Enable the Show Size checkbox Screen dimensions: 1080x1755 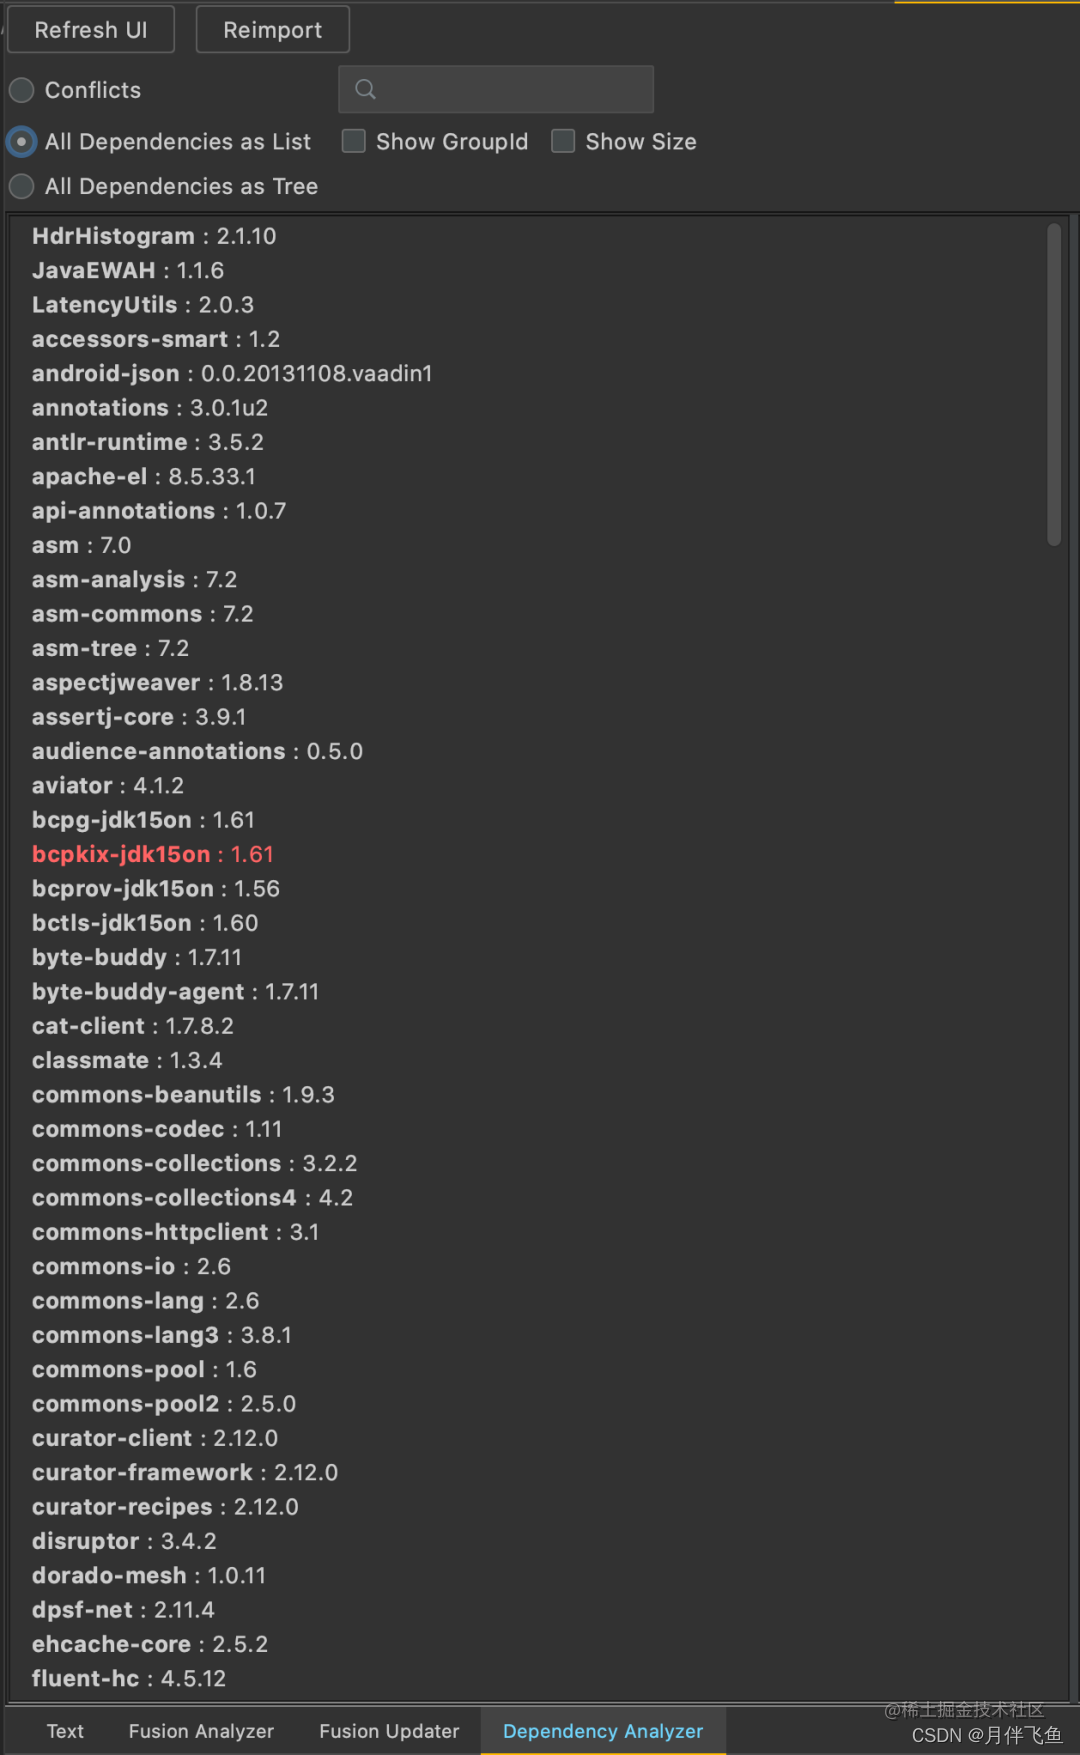tap(563, 141)
